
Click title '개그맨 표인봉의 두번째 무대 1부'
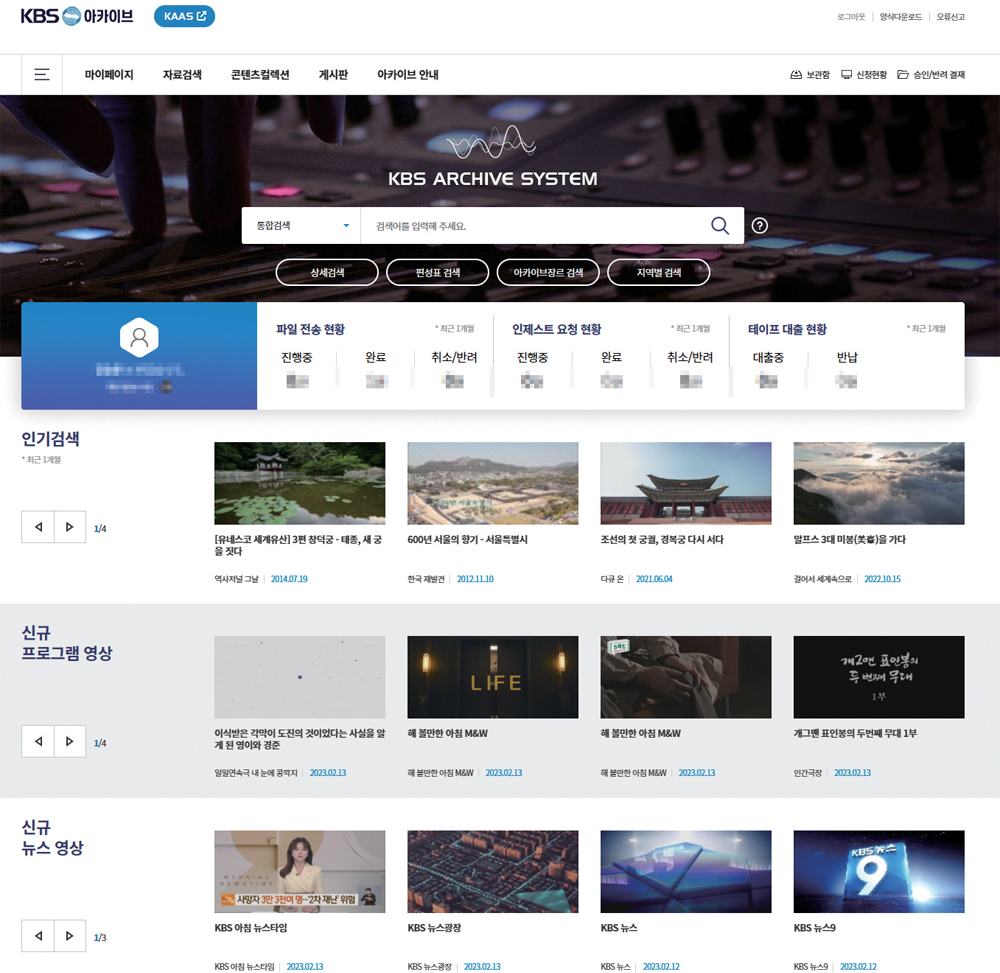(x=855, y=733)
